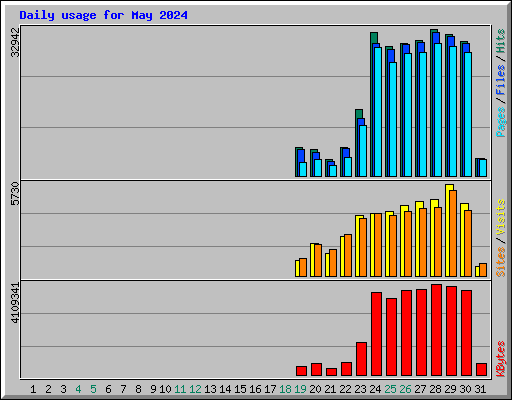Click the day 28 cyan pages bar

coord(438,110)
